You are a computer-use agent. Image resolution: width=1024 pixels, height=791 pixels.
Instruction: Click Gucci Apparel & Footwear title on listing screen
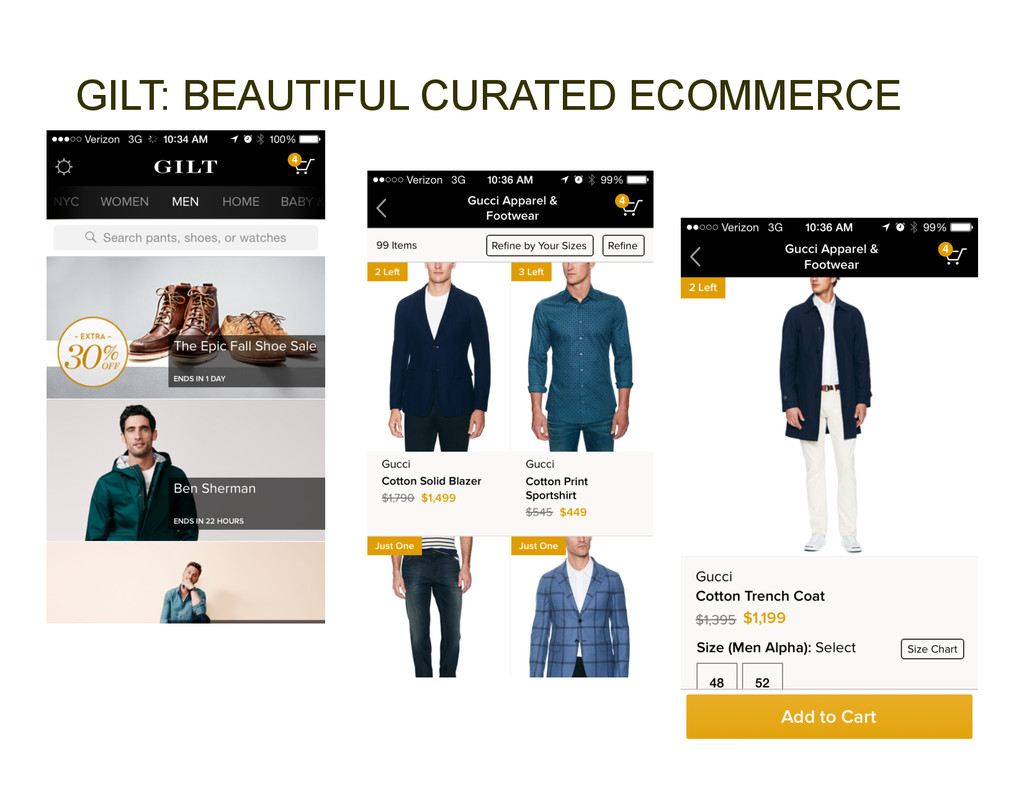512,208
